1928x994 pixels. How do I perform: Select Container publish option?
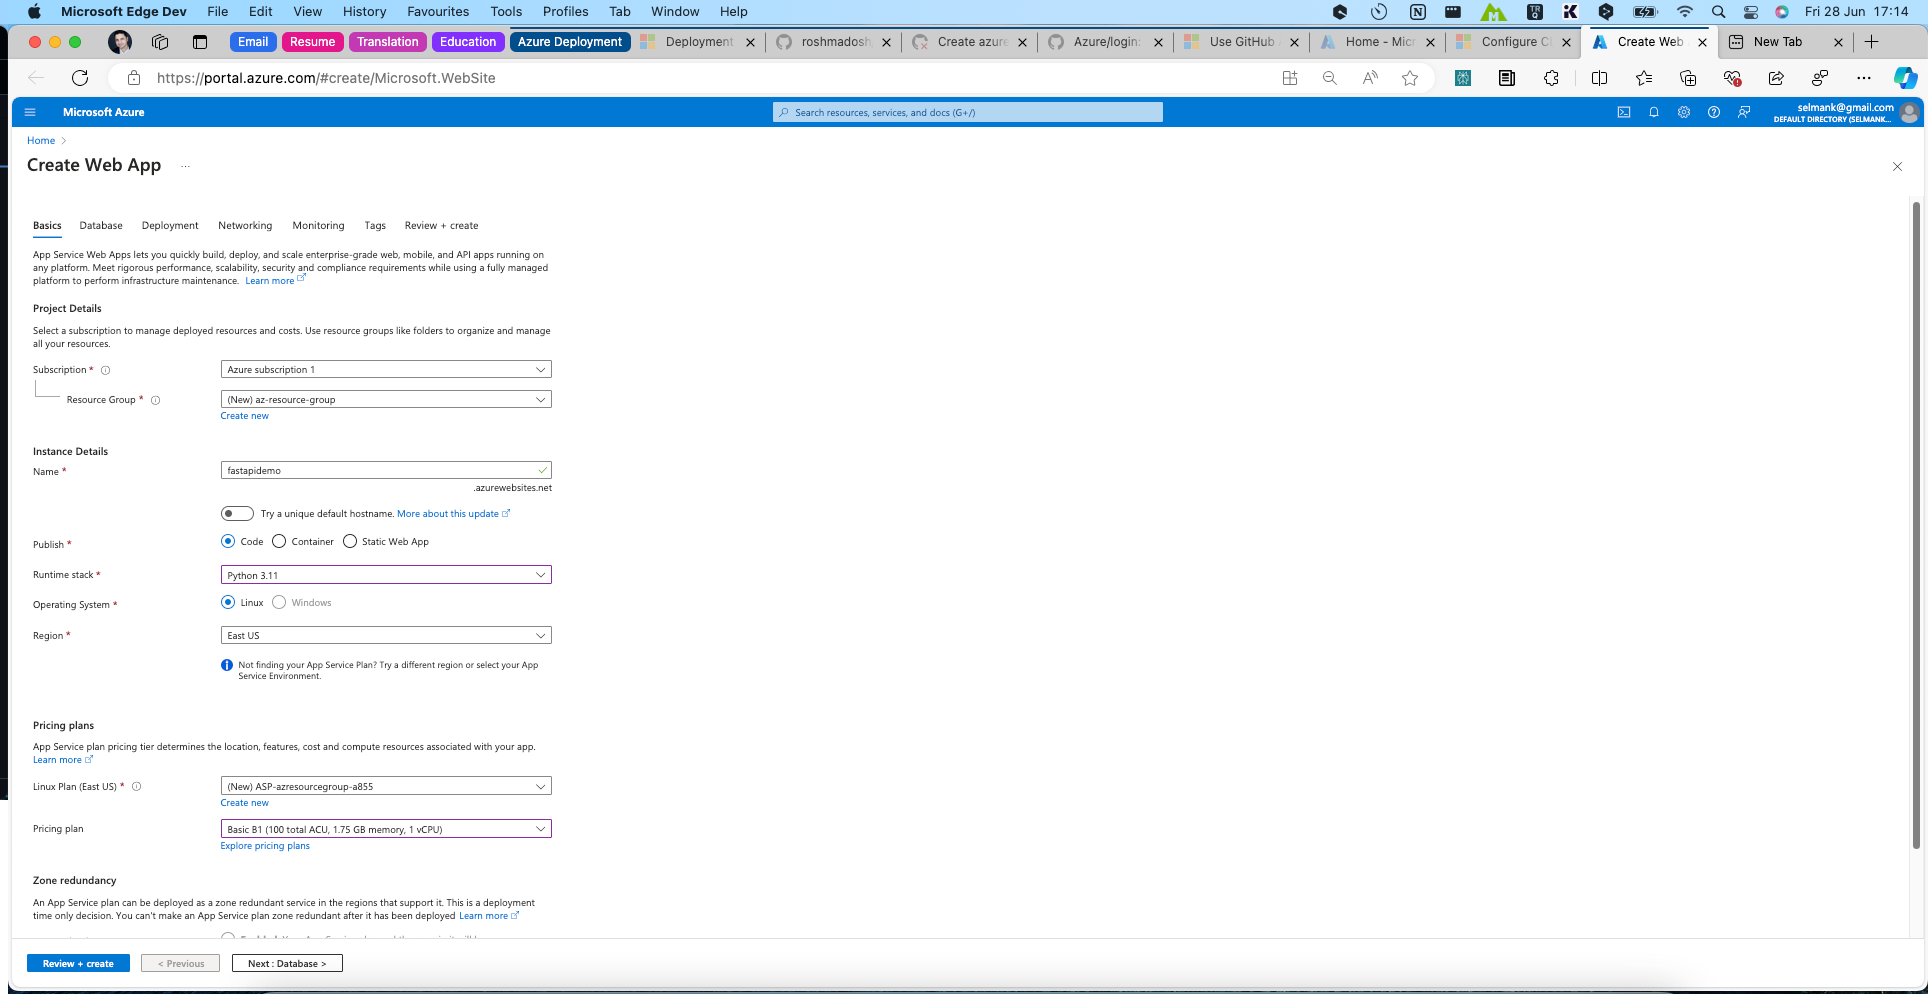279,541
